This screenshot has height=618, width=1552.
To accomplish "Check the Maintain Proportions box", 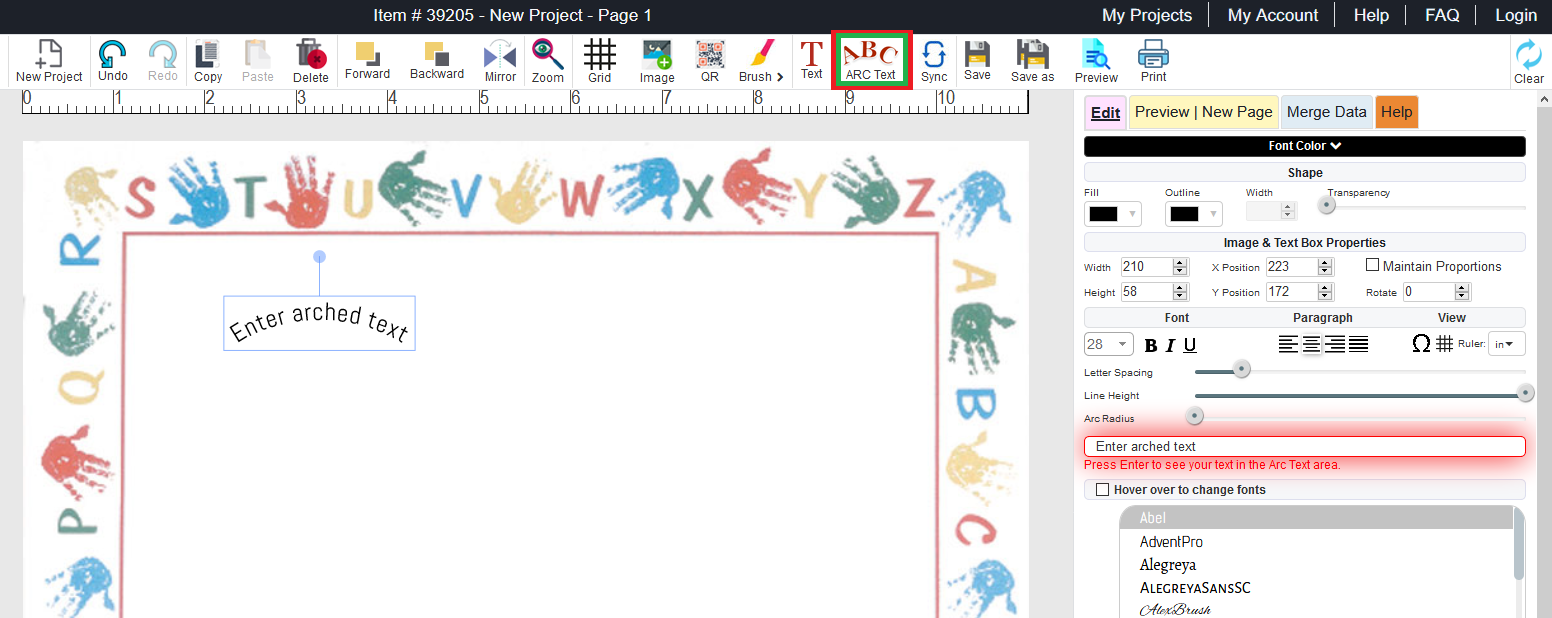I will pos(1373,265).
